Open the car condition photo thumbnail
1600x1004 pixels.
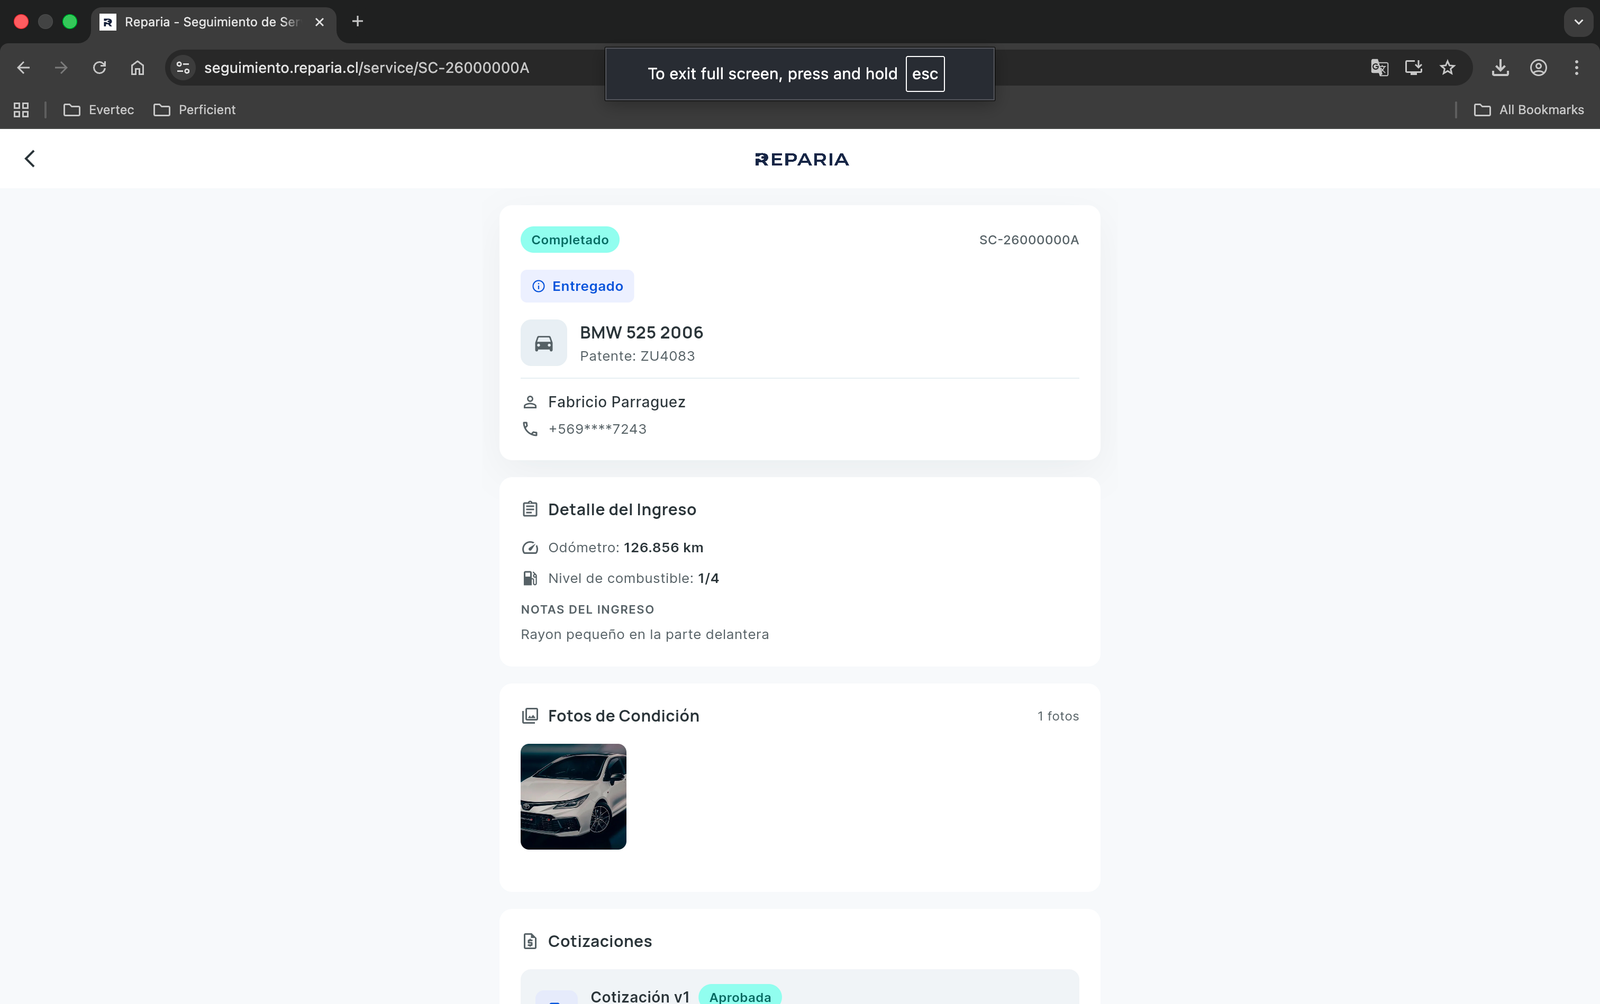[572, 796]
